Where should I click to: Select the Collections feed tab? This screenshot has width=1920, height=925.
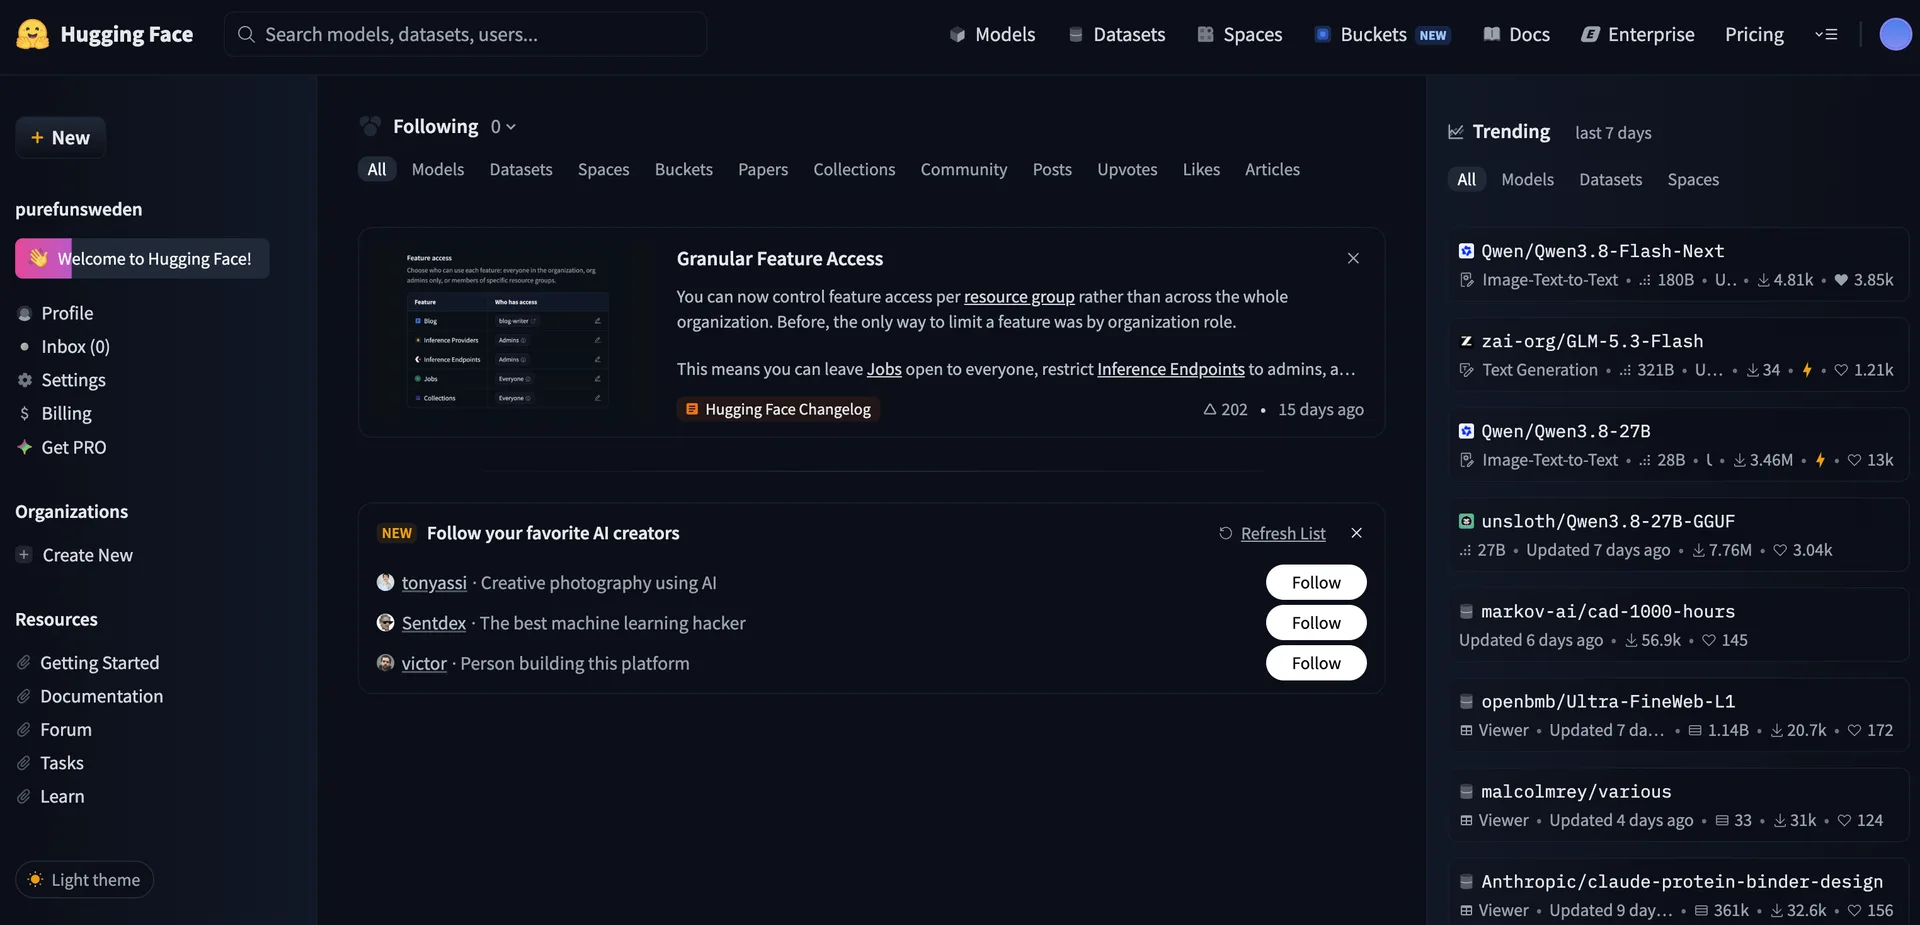[854, 169]
